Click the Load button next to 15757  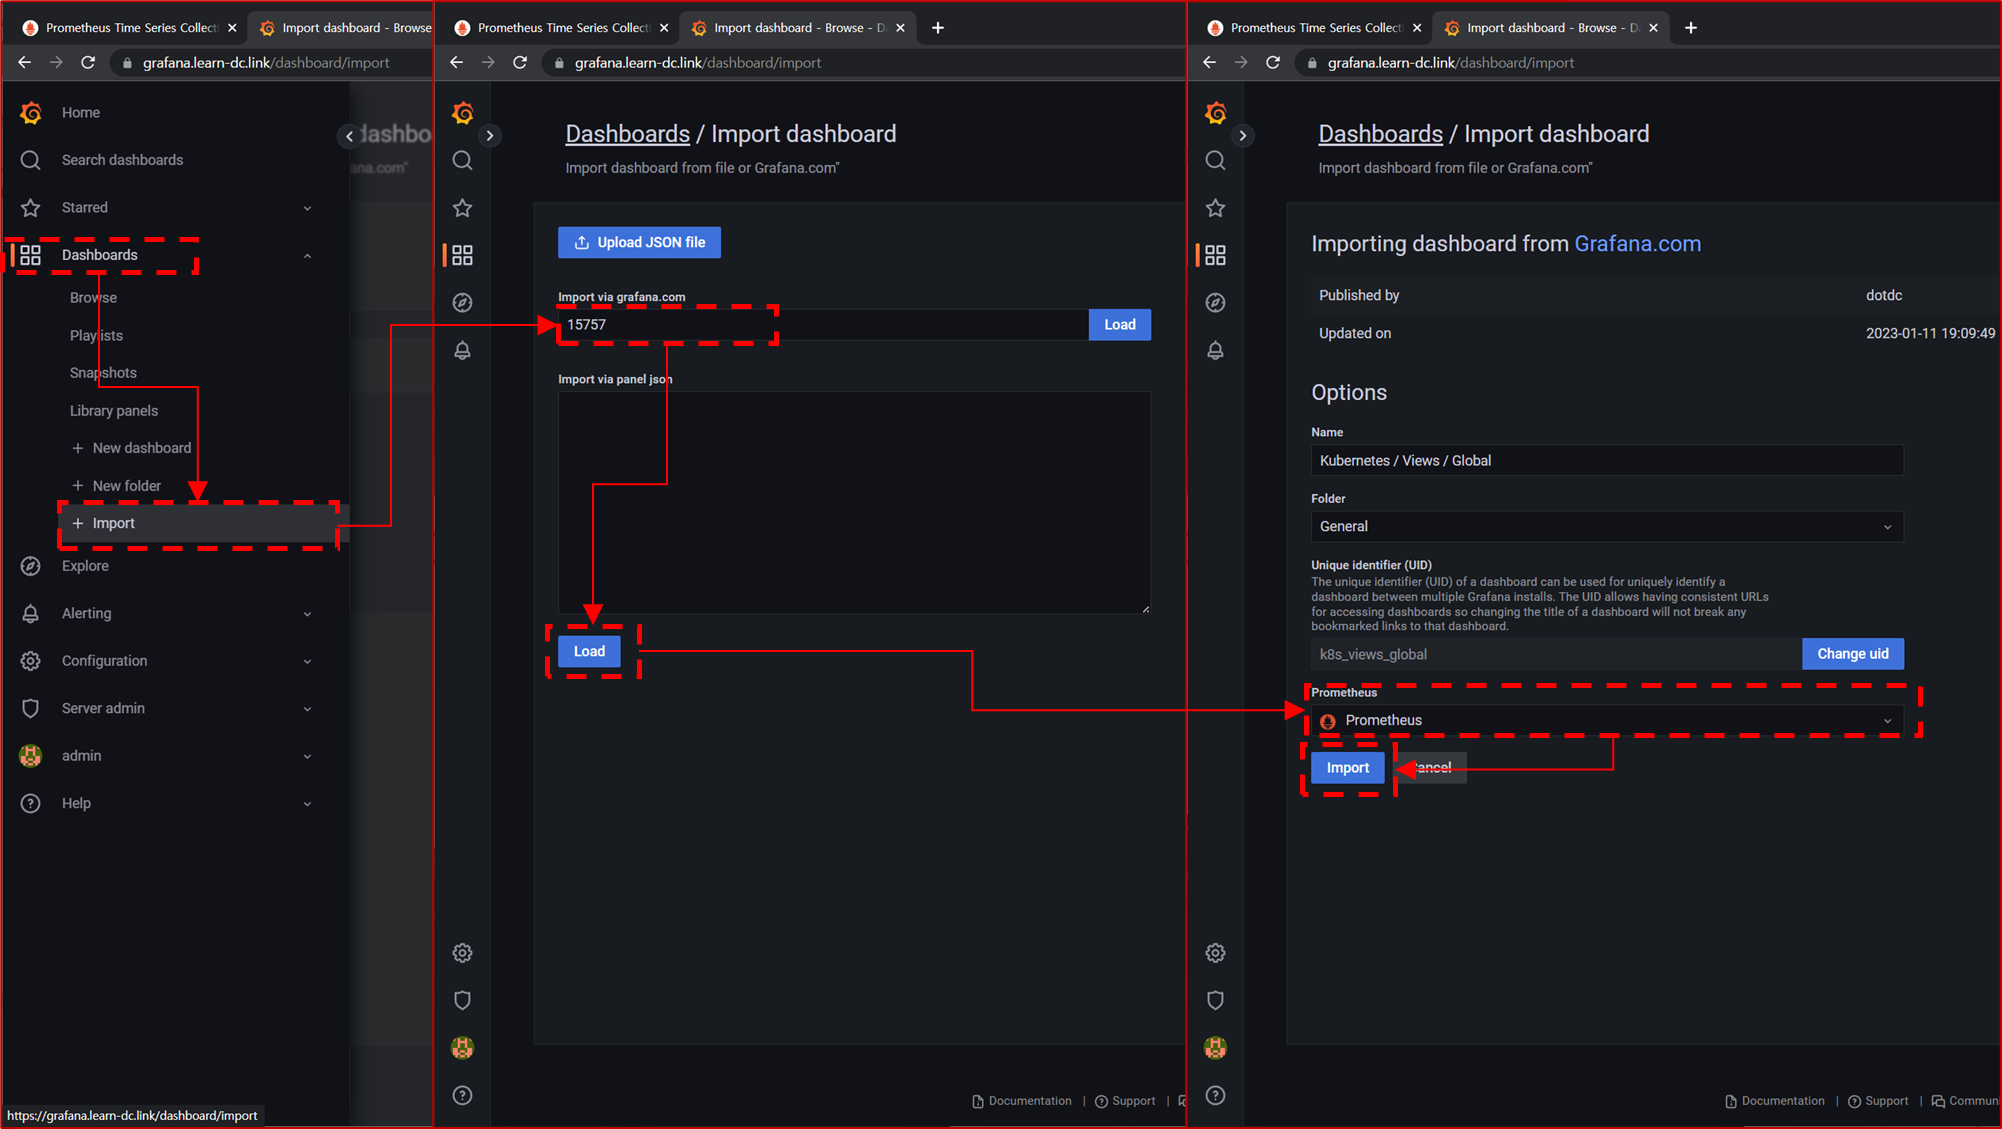(x=1119, y=324)
